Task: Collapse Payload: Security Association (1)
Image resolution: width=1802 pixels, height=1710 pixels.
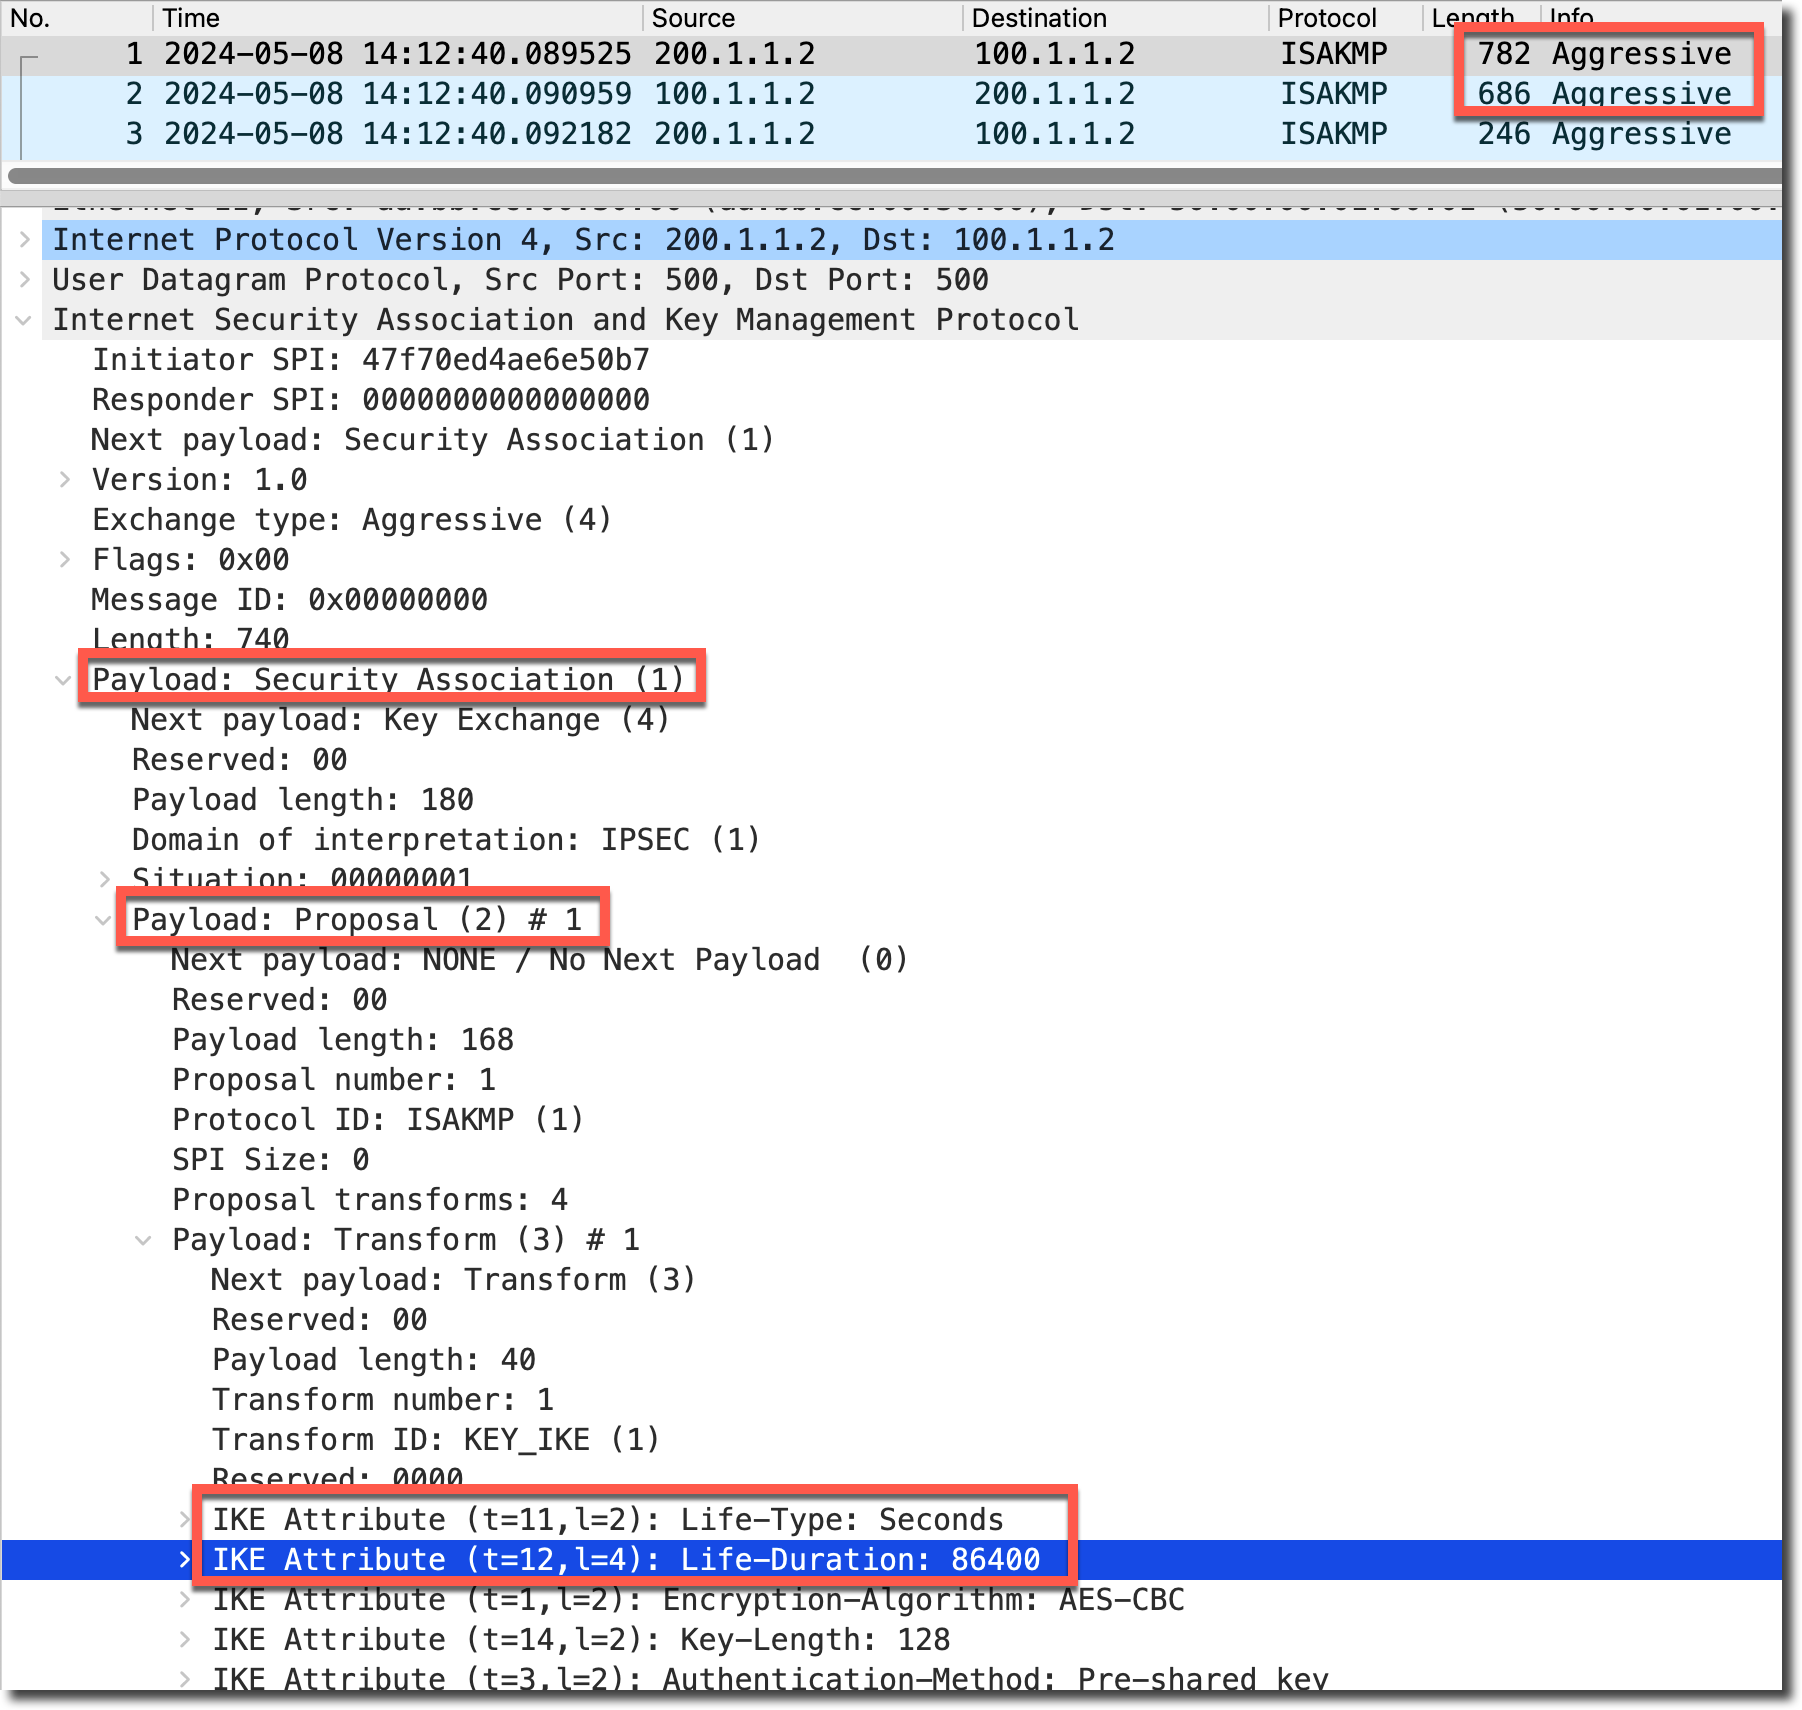Action: [63, 680]
